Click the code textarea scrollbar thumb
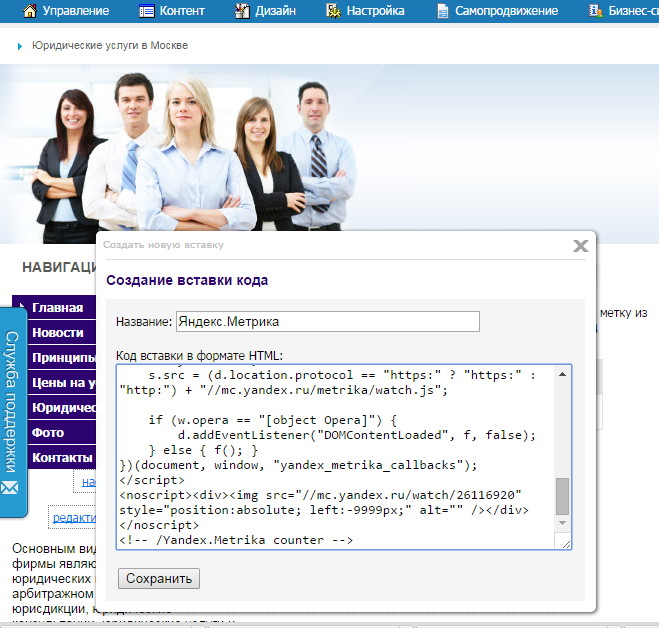Image resolution: width=659 pixels, height=628 pixels. [562, 495]
